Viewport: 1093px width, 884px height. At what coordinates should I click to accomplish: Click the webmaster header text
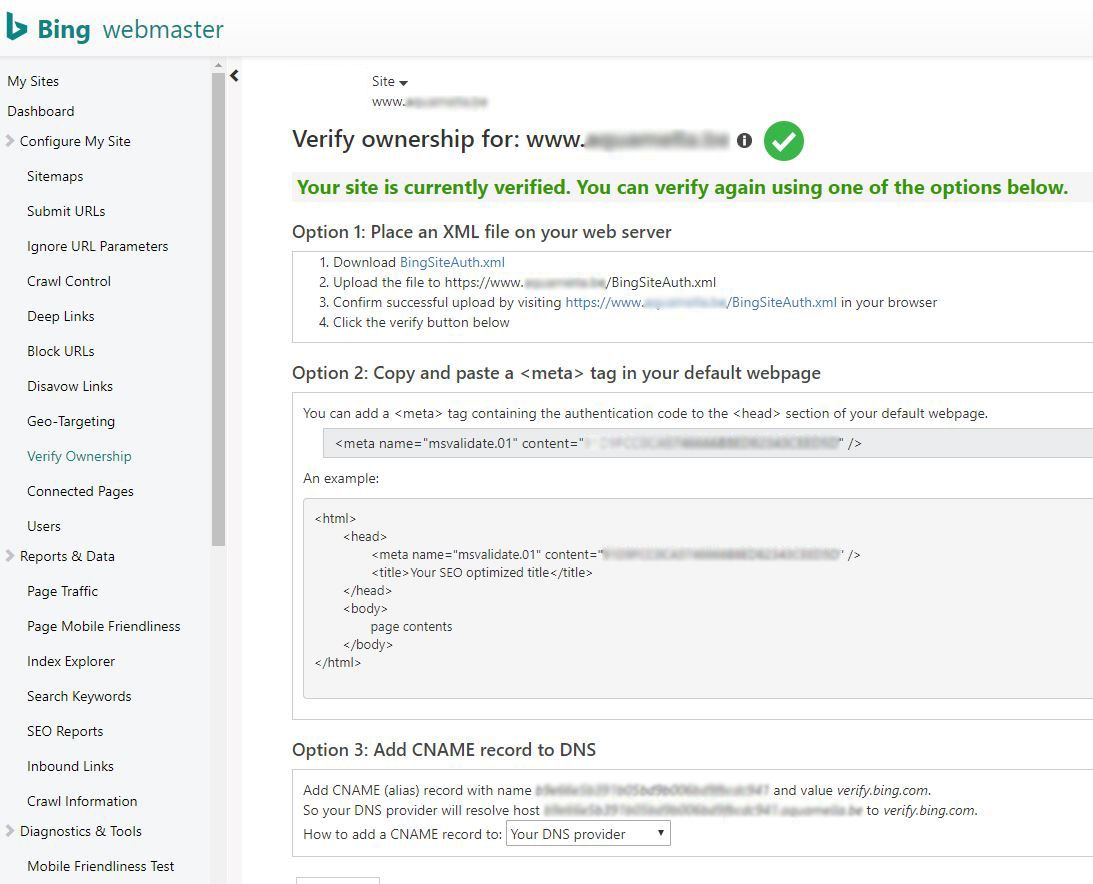click(163, 29)
